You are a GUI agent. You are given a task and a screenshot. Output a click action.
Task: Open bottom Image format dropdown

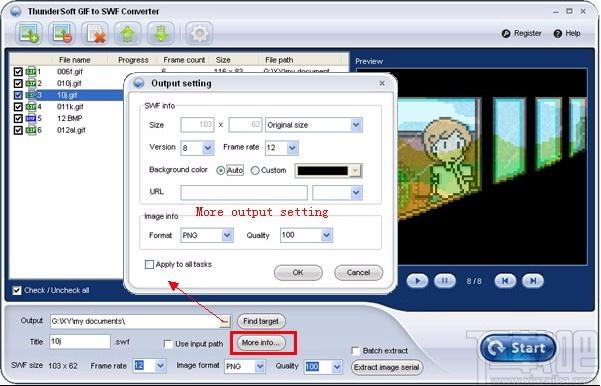(x=260, y=366)
